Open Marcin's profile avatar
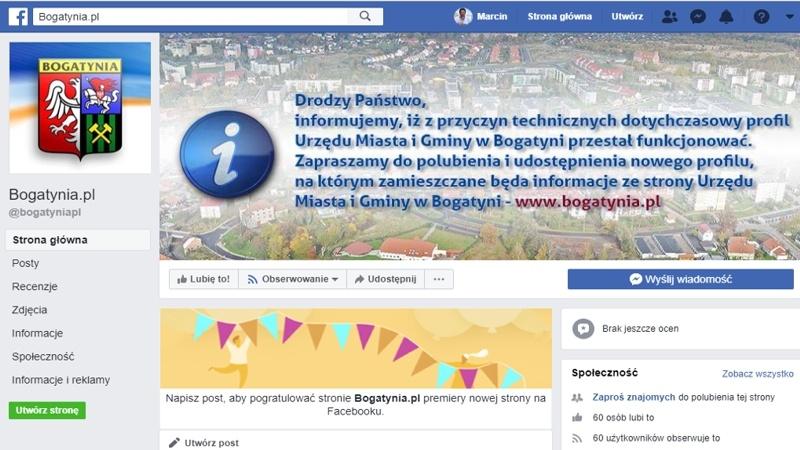 [463, 16]
